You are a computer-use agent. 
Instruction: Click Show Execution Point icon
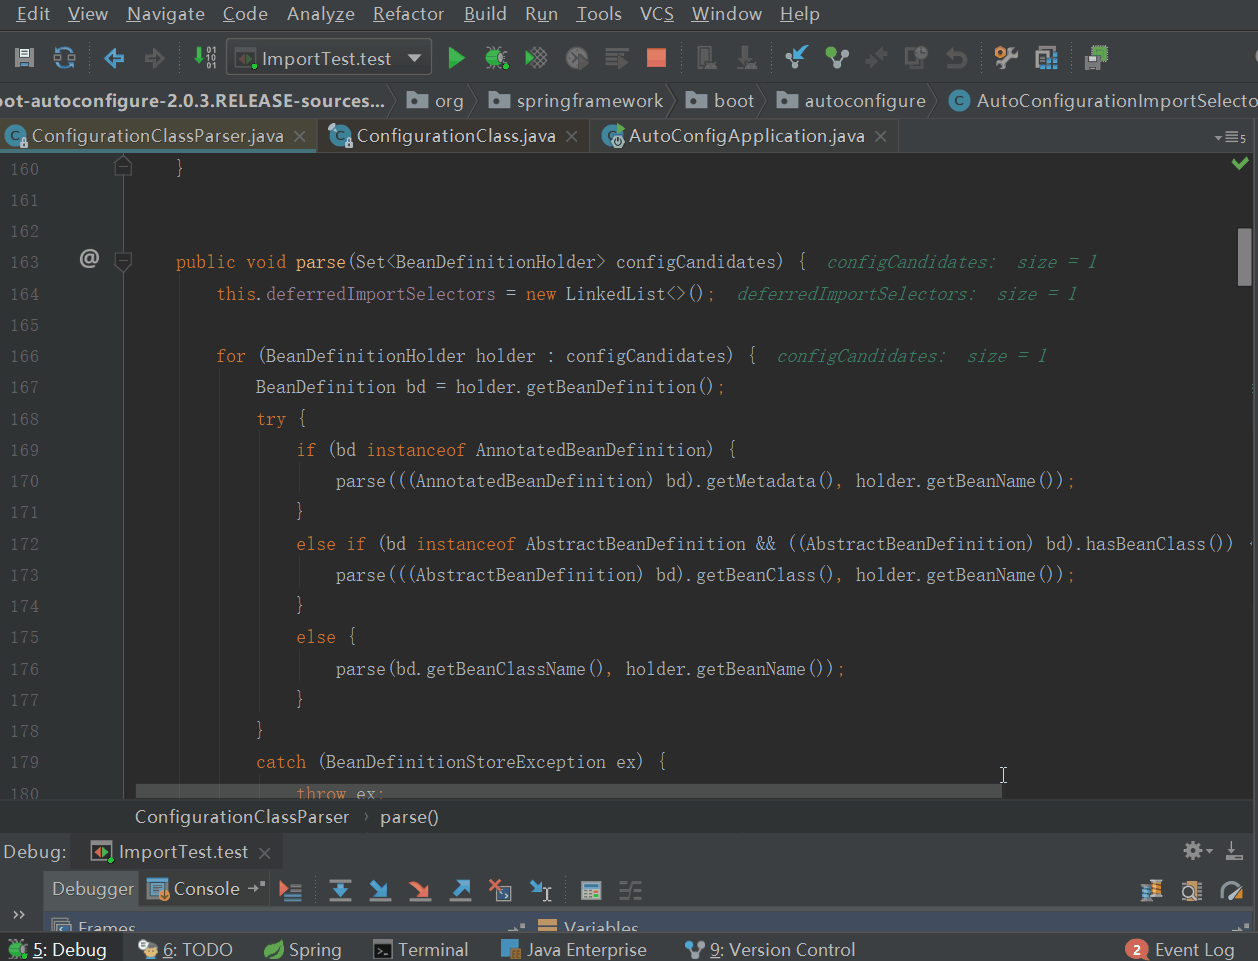(290, 890)
